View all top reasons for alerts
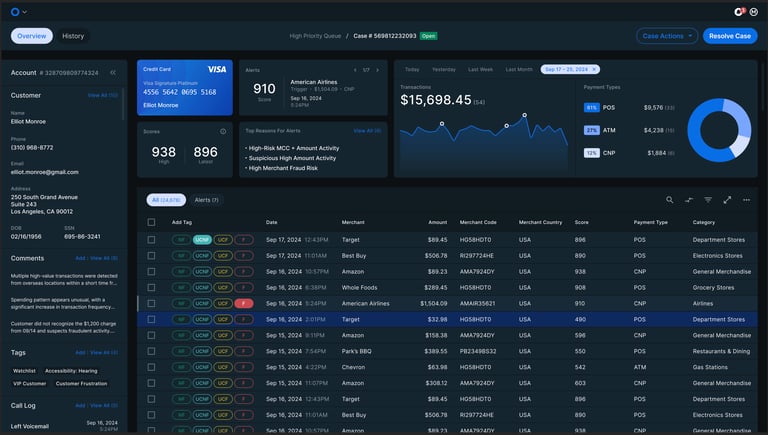768x435 pixels. [x=367, y=131]
